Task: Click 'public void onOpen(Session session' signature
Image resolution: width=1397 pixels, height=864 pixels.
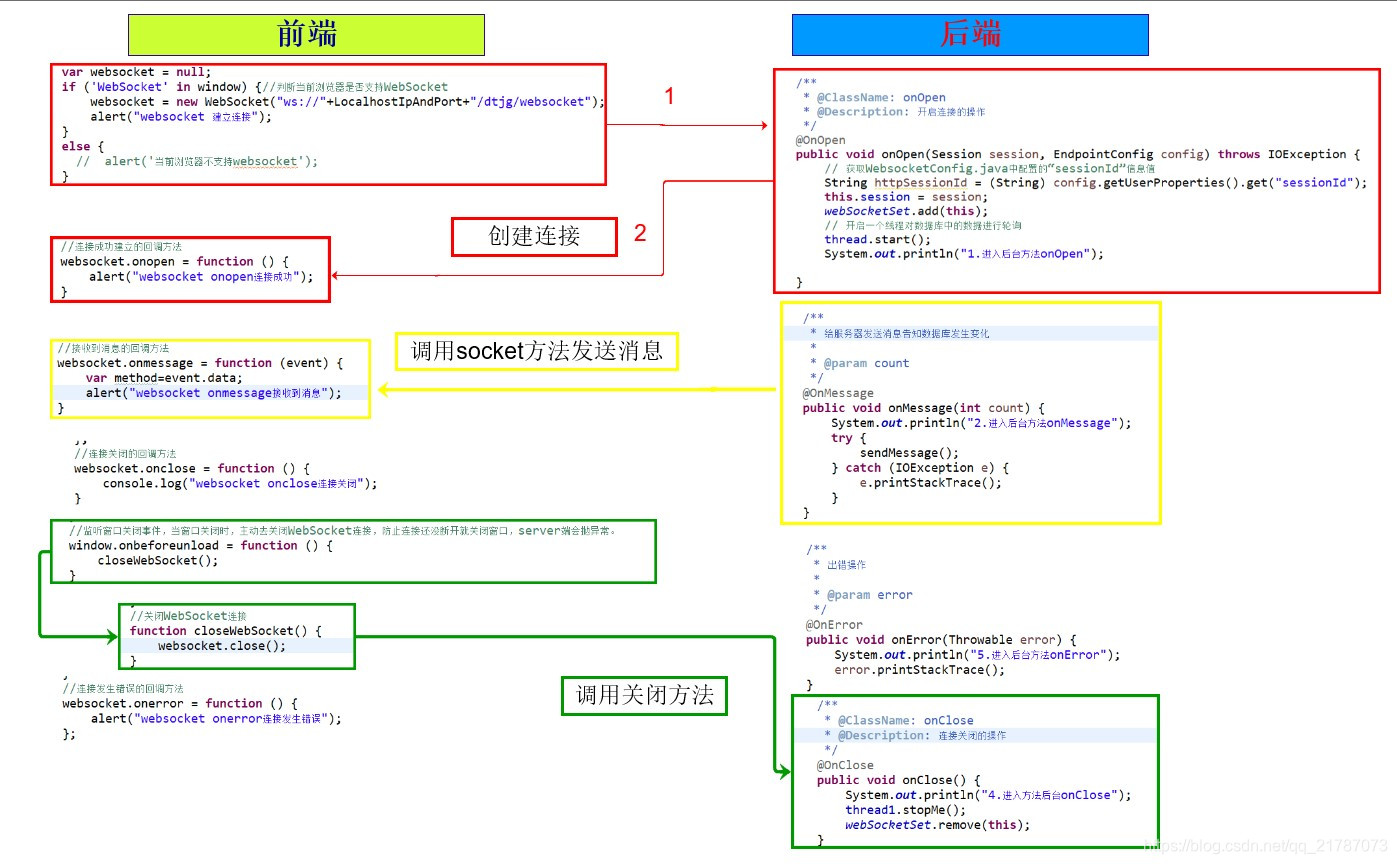Action: click(x=1078, y=154)
